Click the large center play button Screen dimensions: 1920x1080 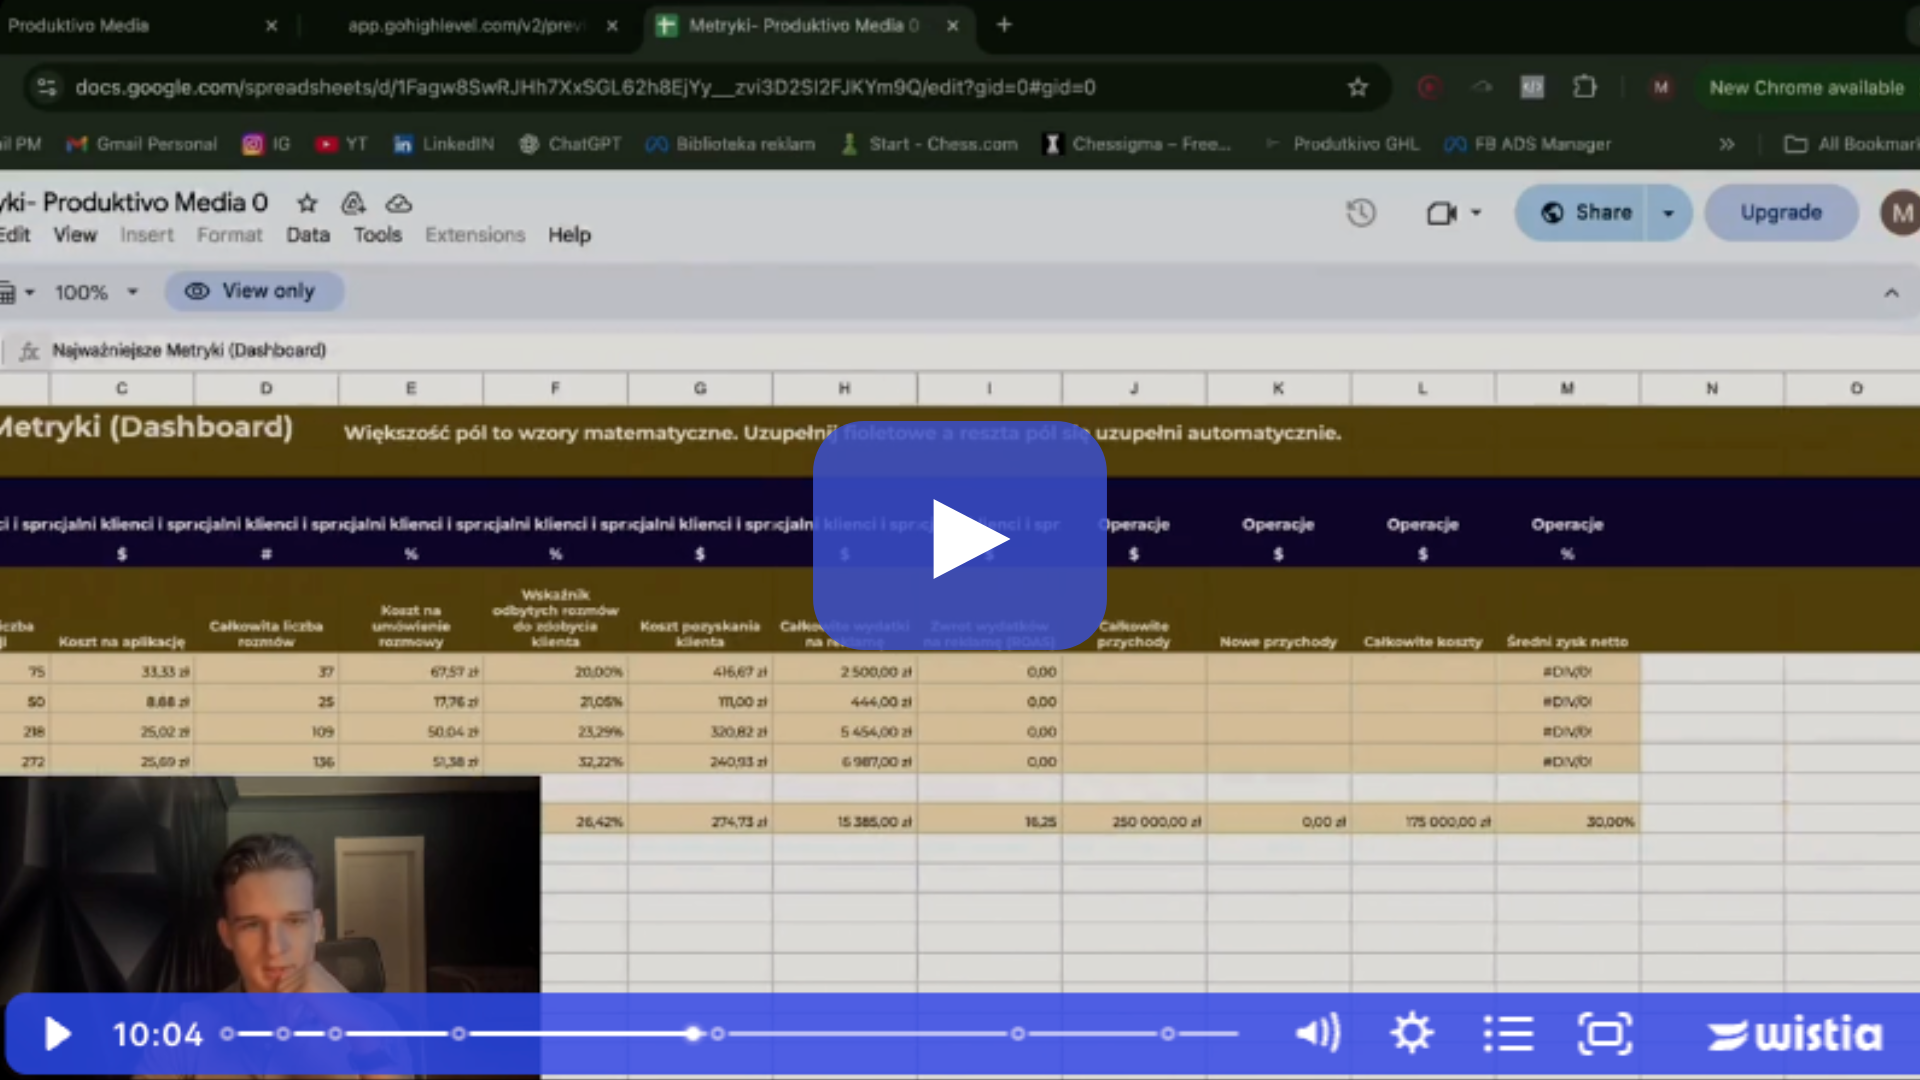point(959,538)
